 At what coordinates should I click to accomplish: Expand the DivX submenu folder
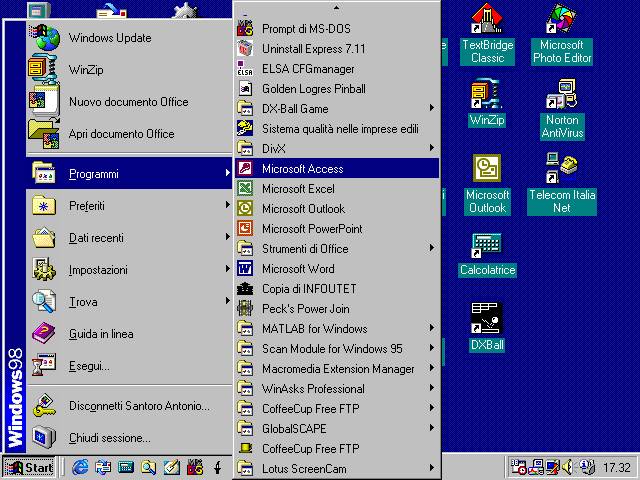(337, 149)
